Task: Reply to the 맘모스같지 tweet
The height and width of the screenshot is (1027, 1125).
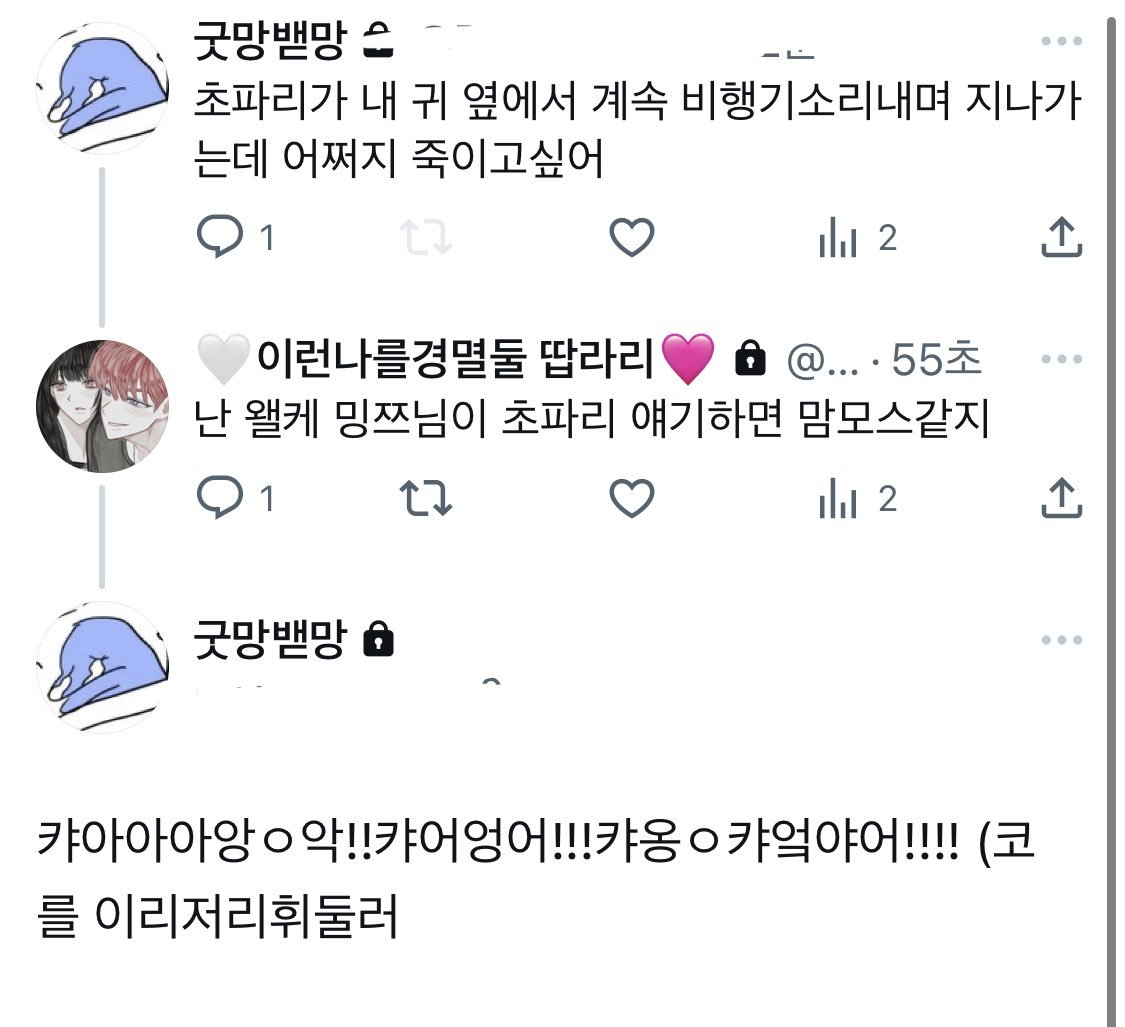Action: pos(219,498)
